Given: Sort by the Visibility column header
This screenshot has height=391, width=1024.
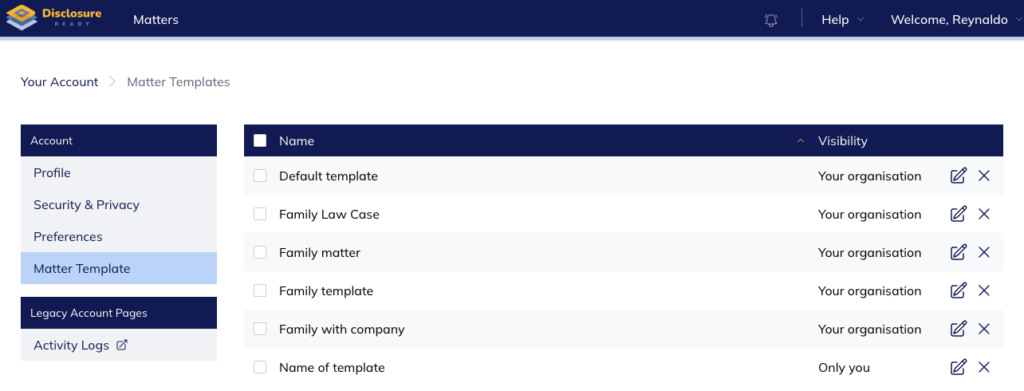Looking at the screenshot, I should tap(842, 141).
